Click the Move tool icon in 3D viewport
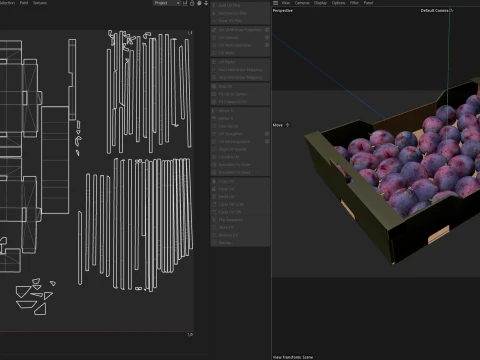The image size is (480, 360). pos(288,125)
